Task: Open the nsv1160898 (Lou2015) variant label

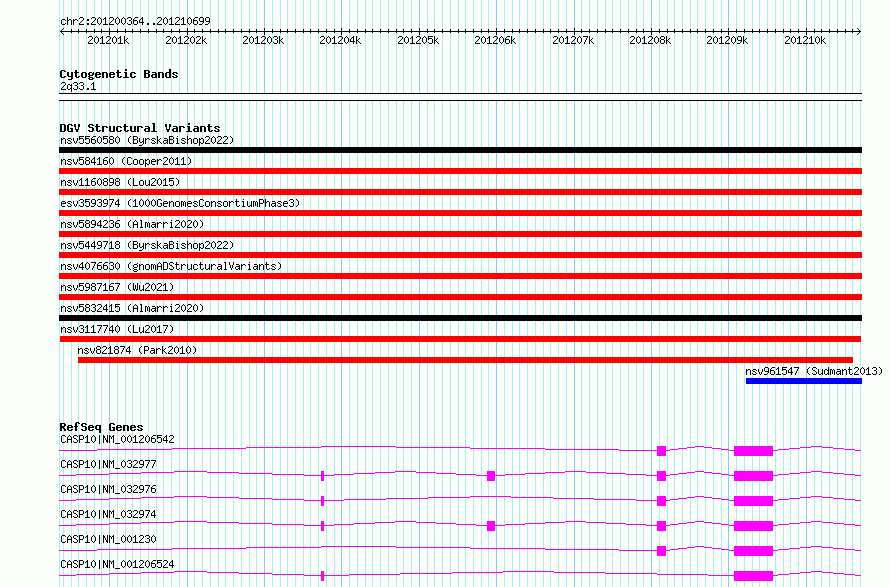Action: (x=120, y=182)
